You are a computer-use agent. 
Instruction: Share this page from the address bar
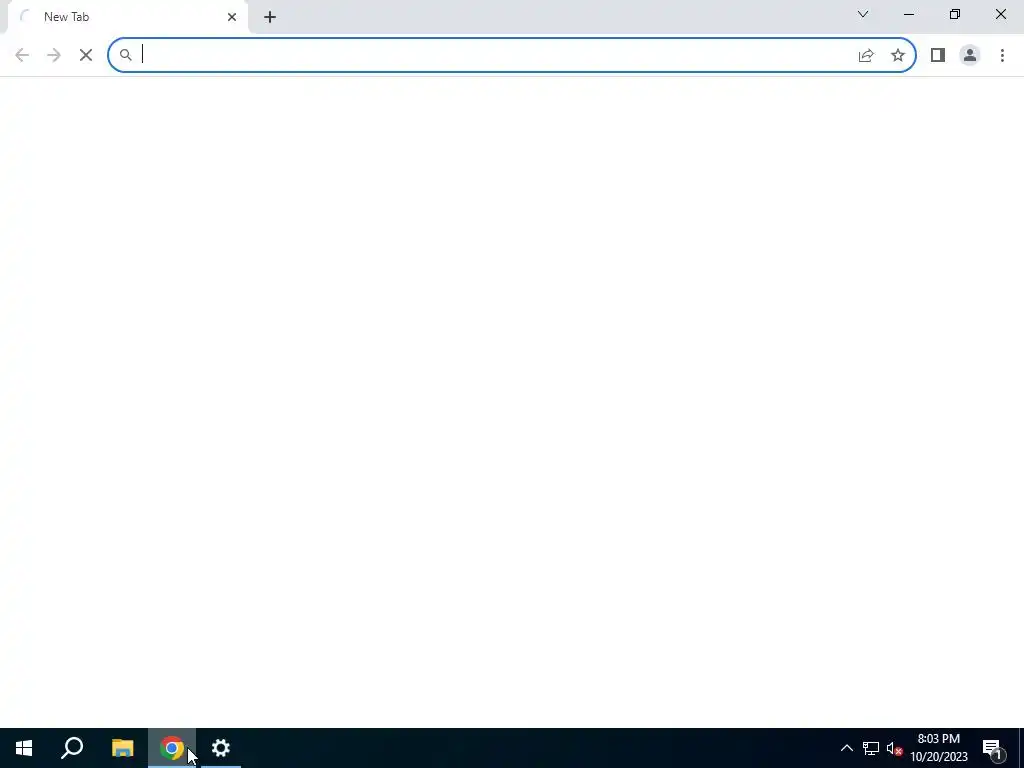tap(866, 56)
